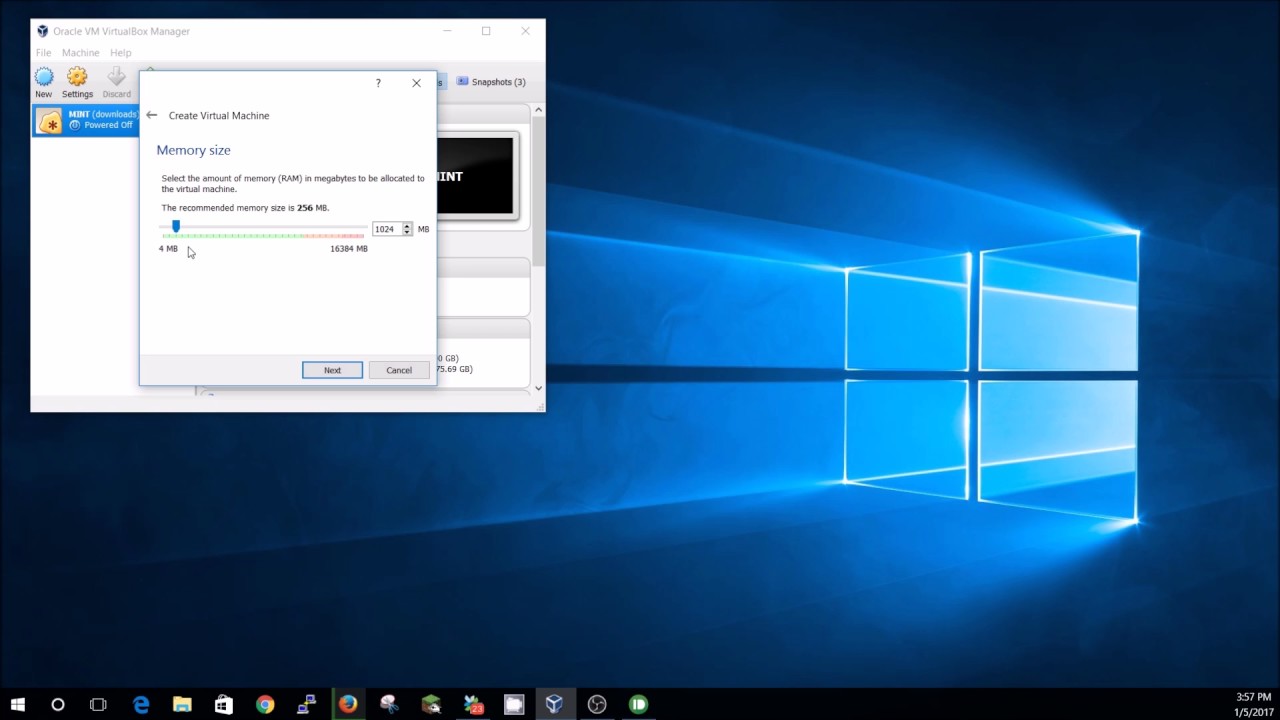This screenshot has height=720, width=1280.
Task: Click the '16384 MB' maximum label
Action: tap(349, 249)
